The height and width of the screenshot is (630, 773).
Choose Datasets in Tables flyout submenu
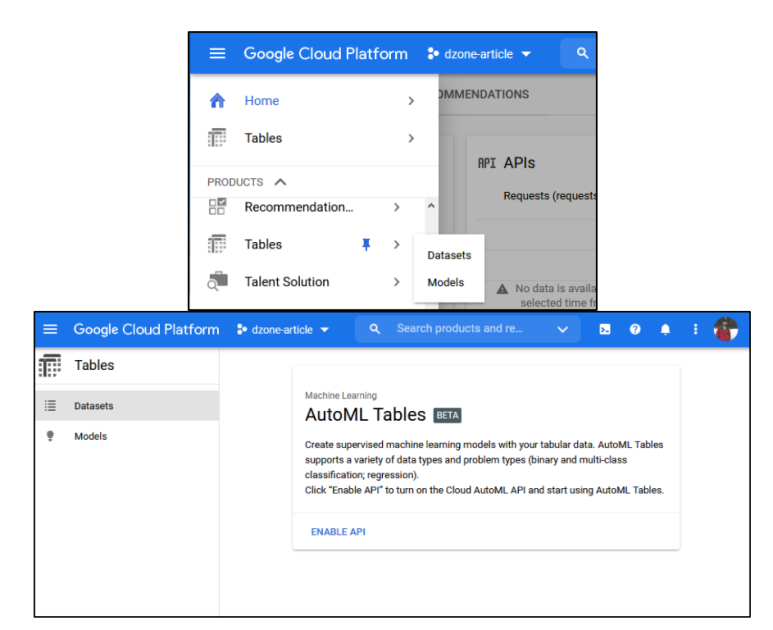click(x=449, y=255)
